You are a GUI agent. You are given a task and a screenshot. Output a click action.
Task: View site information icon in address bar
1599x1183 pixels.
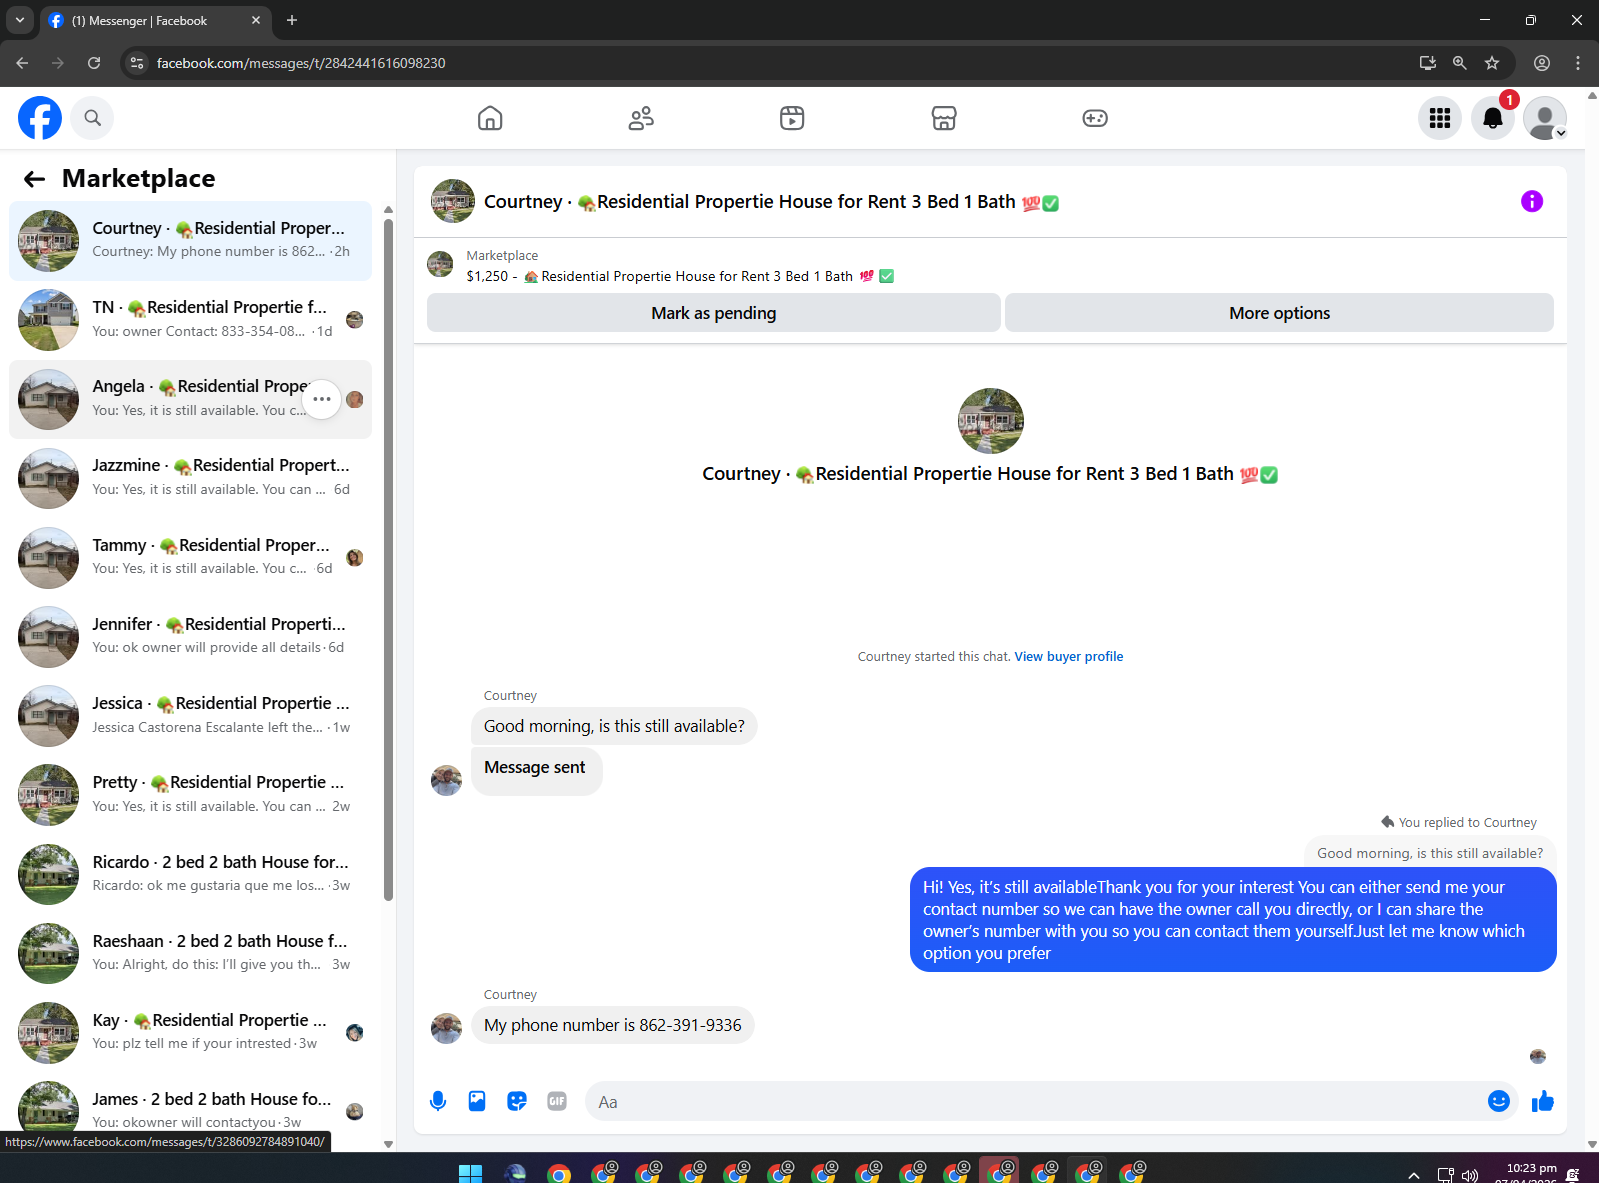137,63
